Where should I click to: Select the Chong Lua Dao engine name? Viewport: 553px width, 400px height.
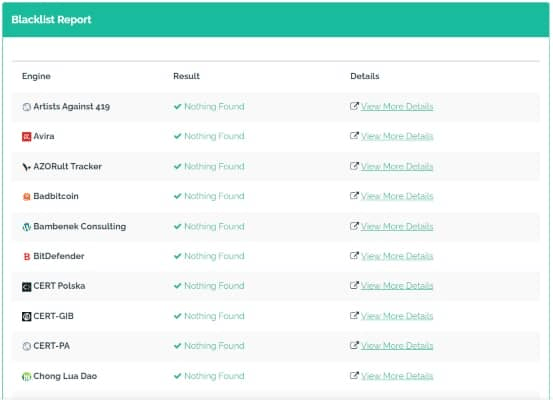pyautogui.click(x=65, y=376)
